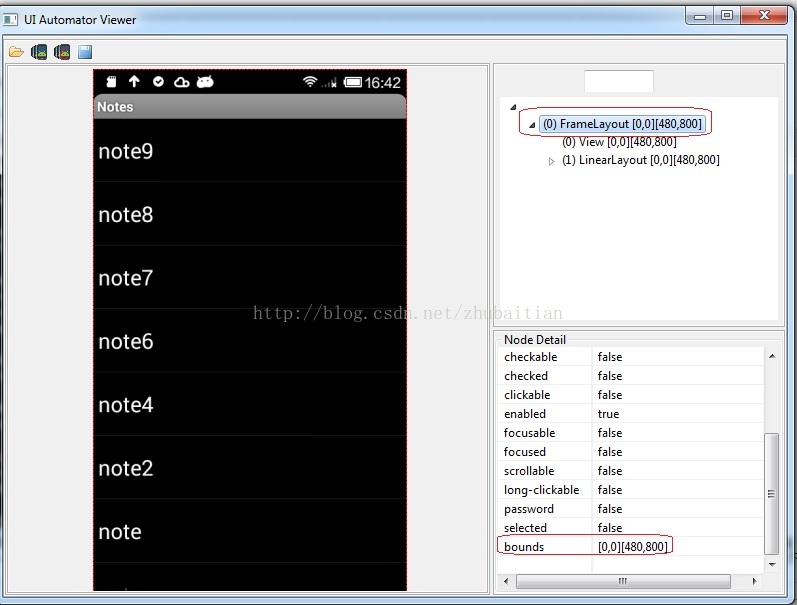Click the SD card status icon in the screenshot

(111, 81)
